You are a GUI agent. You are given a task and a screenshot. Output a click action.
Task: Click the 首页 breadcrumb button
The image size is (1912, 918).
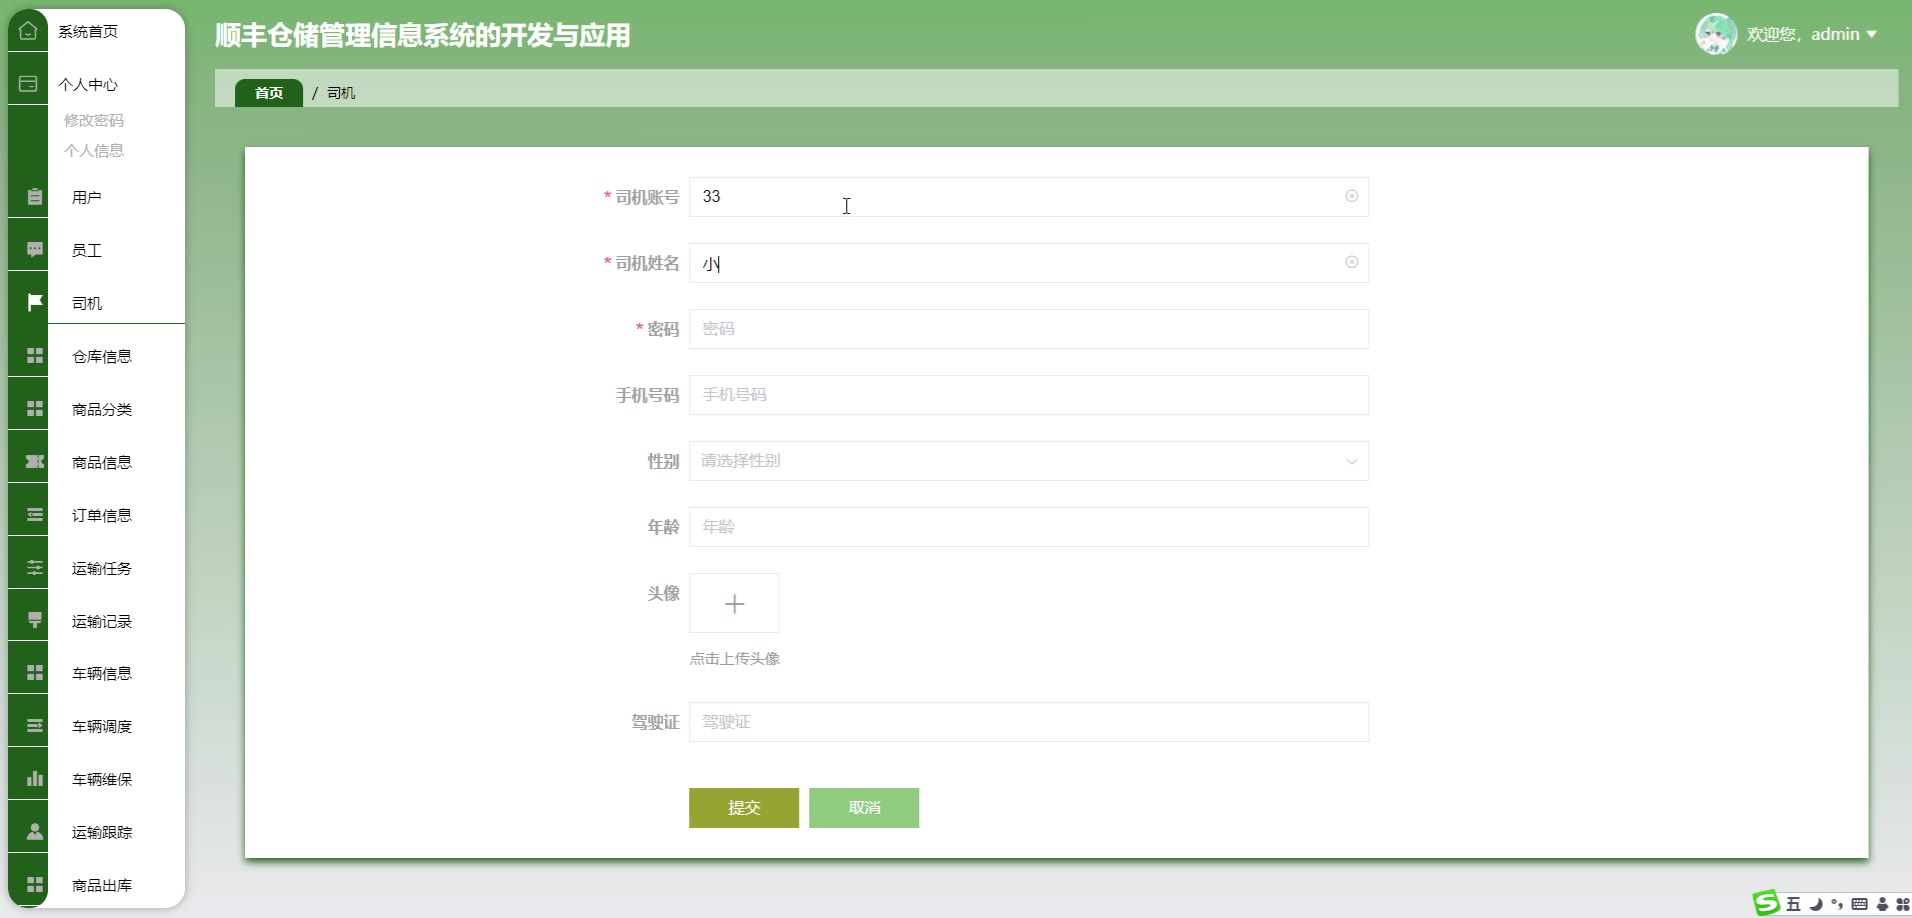(269, 93)
